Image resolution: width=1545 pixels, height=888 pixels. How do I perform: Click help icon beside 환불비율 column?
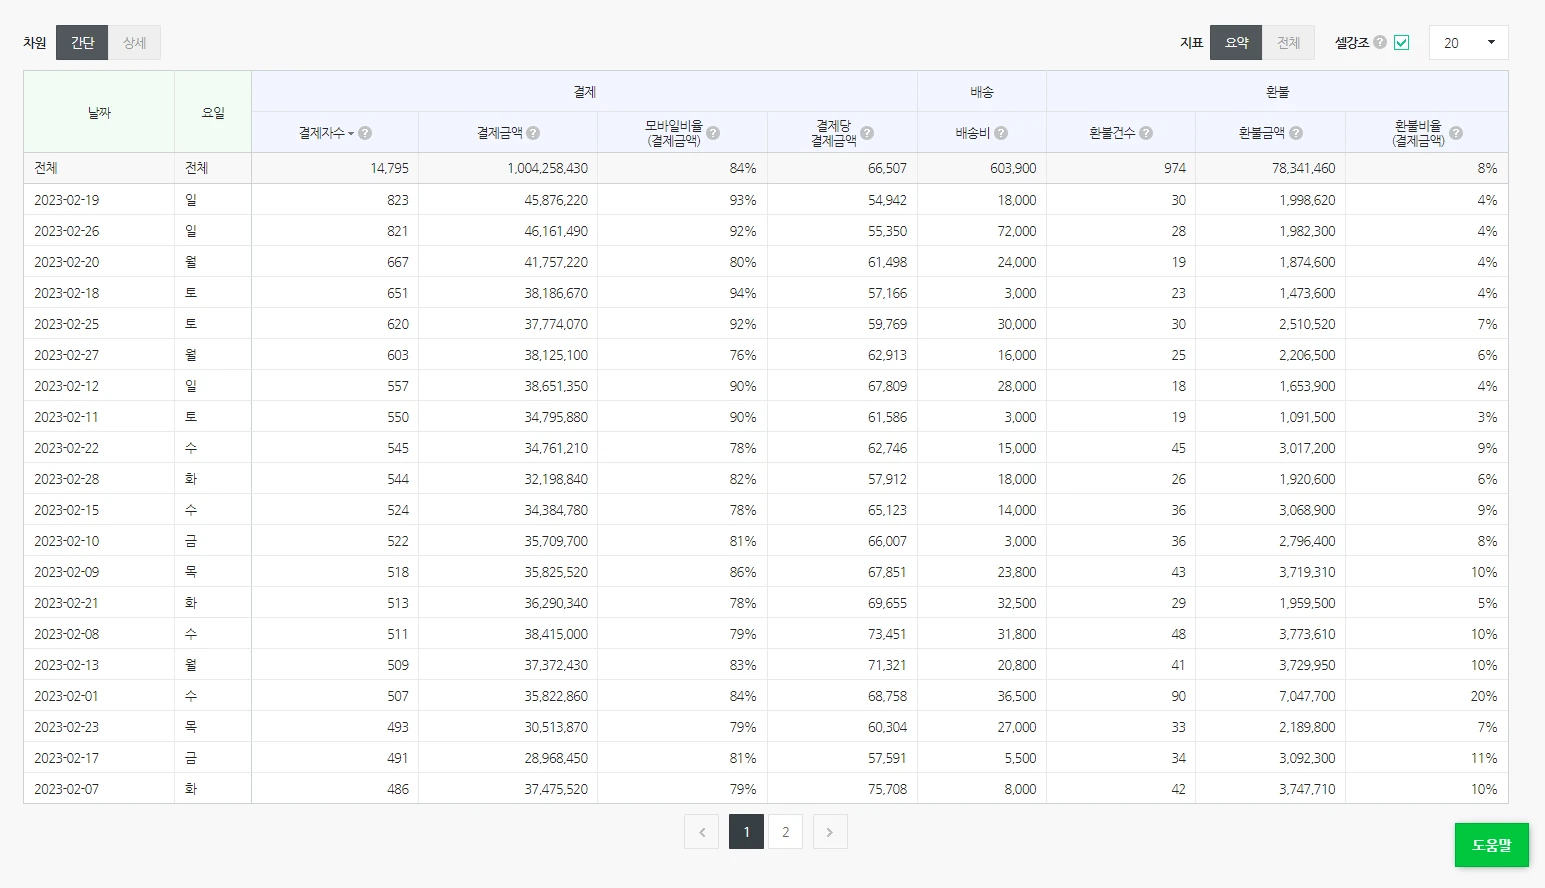tap(1456, 133)
